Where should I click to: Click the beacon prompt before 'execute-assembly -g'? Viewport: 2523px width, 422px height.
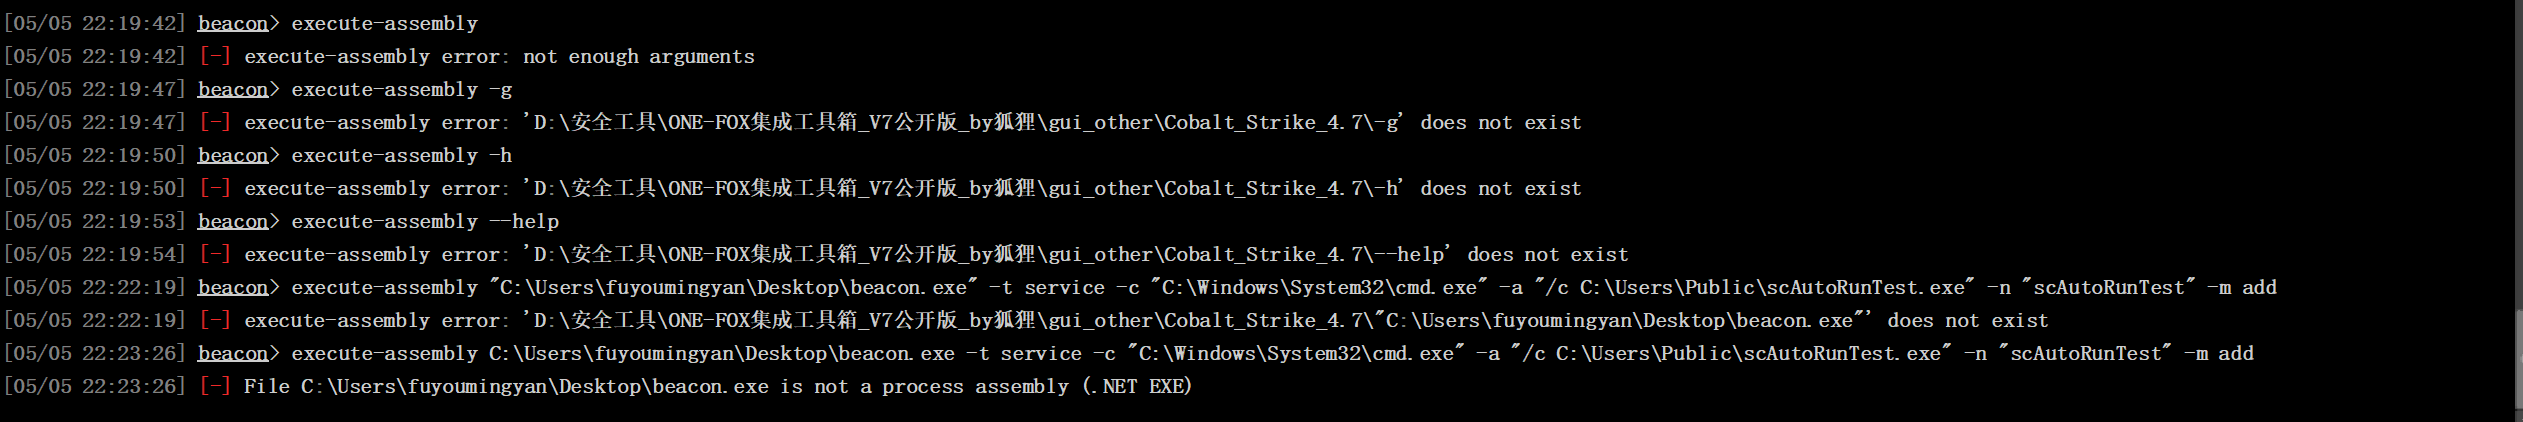pos(232,89)
